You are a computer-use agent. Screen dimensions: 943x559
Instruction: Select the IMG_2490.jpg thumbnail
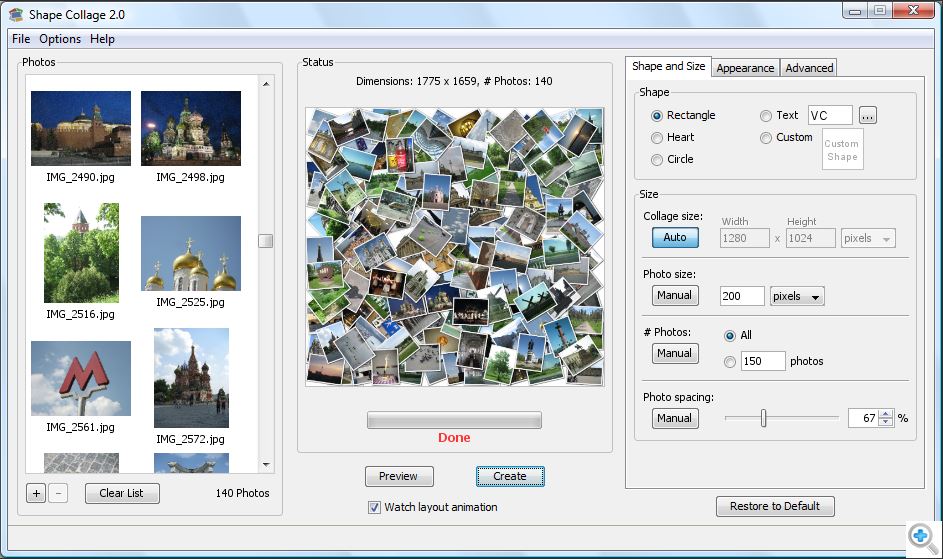click(81, 128)
